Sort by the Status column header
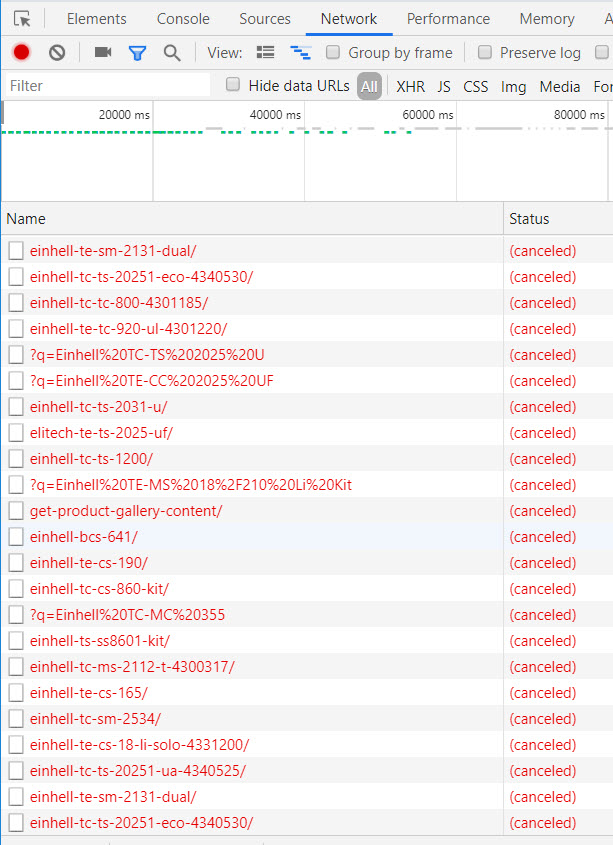 pos(559,219)
